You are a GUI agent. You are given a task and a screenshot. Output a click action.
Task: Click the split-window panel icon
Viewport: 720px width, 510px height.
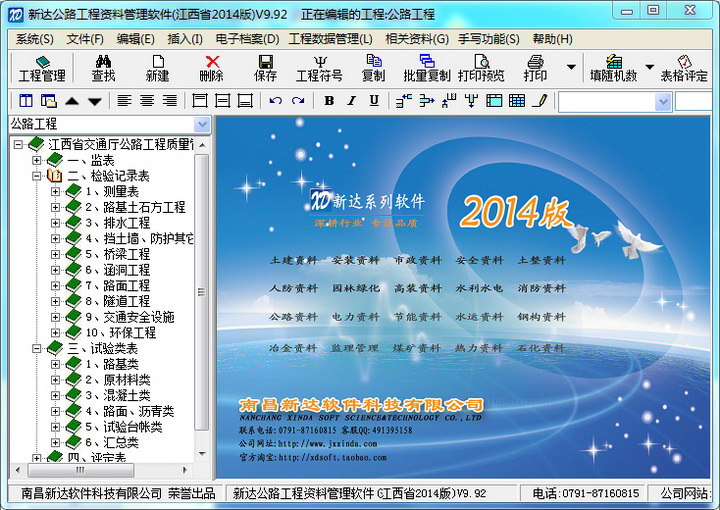click(26, 101)
